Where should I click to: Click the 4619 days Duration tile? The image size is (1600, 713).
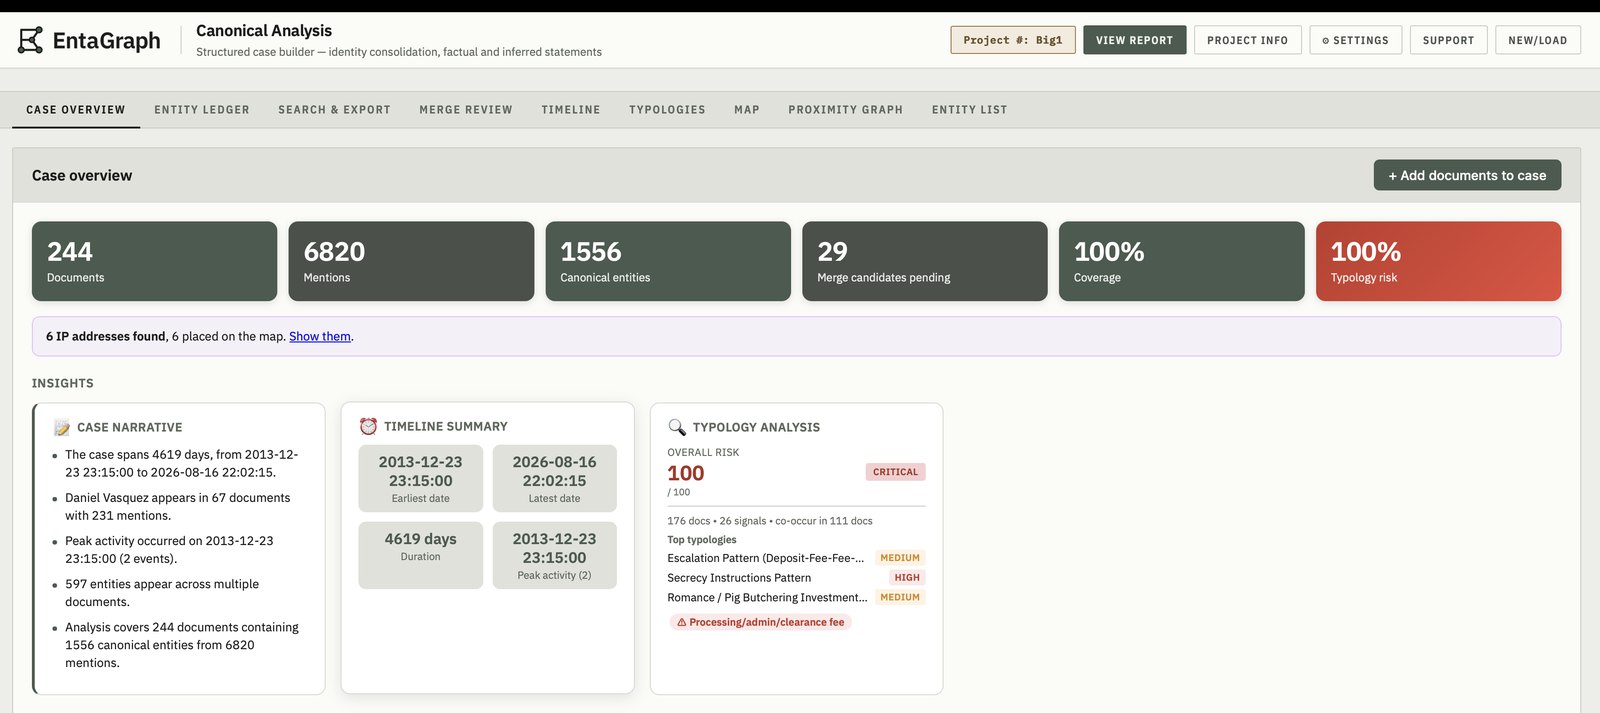pyautogui.click(x=421, y=555)
